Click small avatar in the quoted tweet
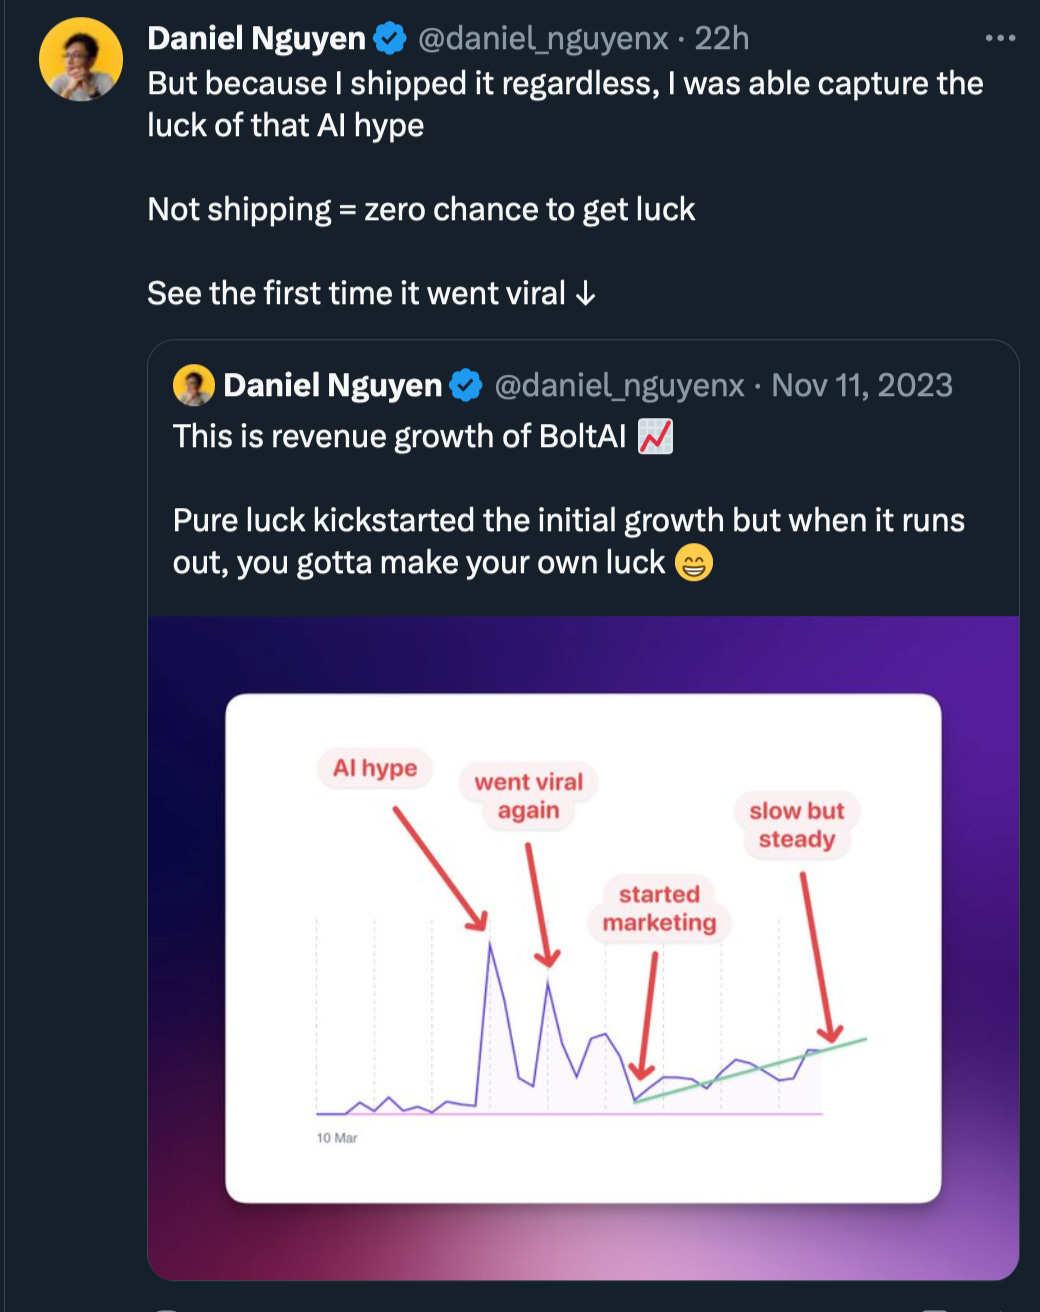Viewport: 1040px width, 1312px height. point(194,385)
